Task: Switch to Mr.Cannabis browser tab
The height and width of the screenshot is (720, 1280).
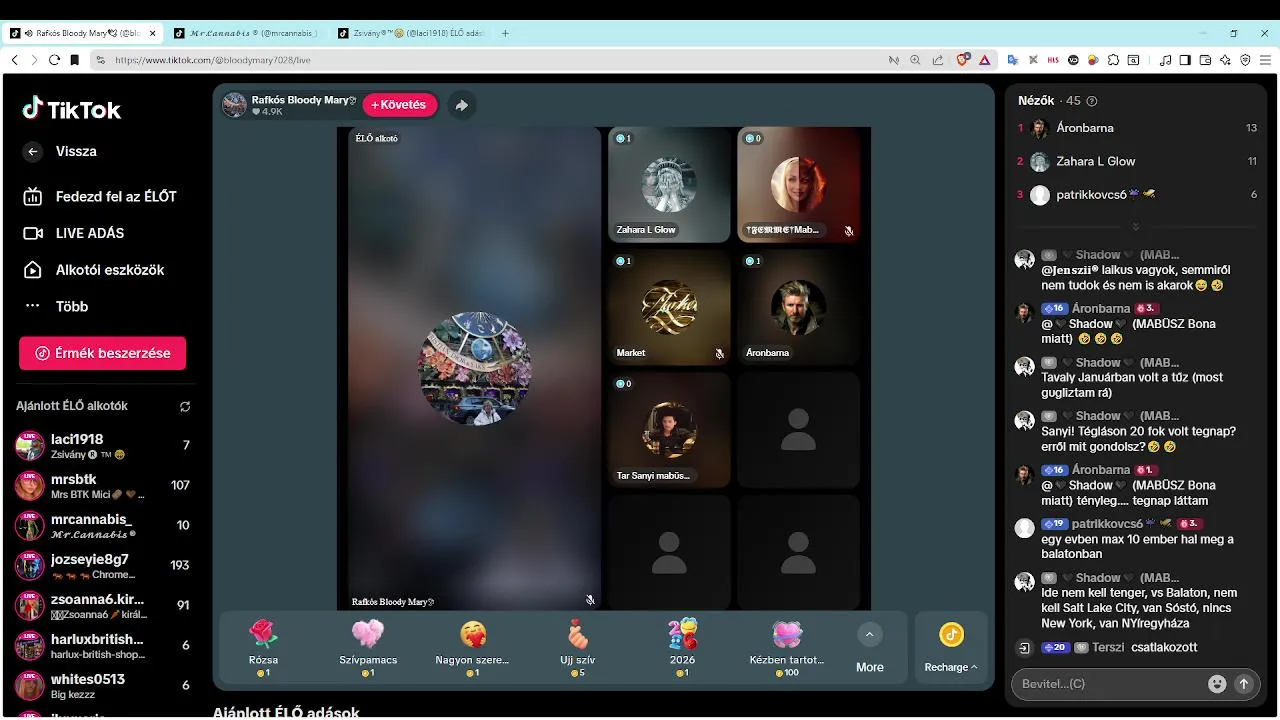Action: (x=246, y=33)
